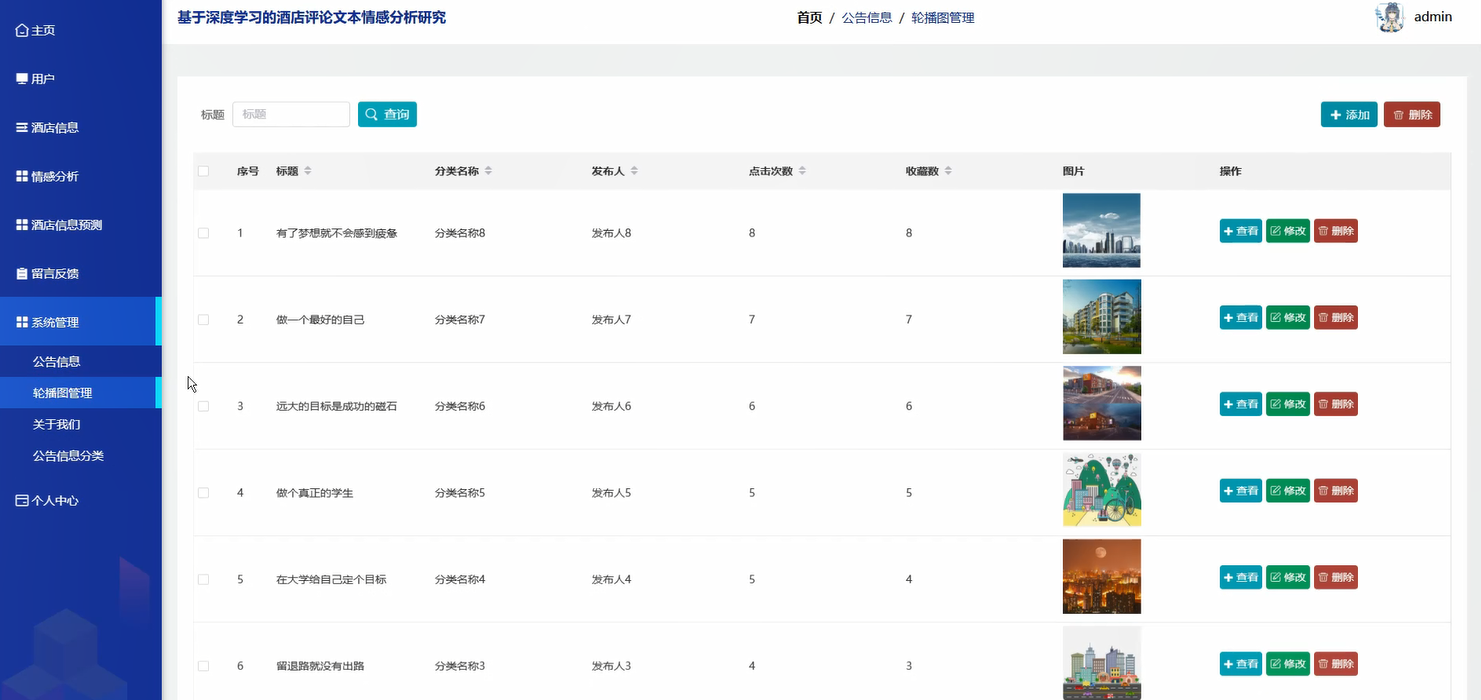The width and height of the screenshot is (1481, 700).
Task: View row 1 with its 查看 button
Action: coord(1241,231)
